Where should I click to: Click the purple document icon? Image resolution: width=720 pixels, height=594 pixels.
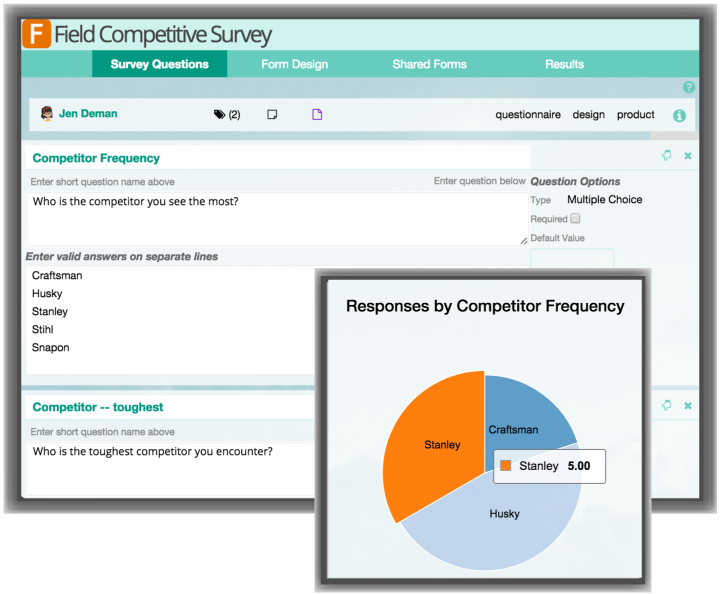317,114
